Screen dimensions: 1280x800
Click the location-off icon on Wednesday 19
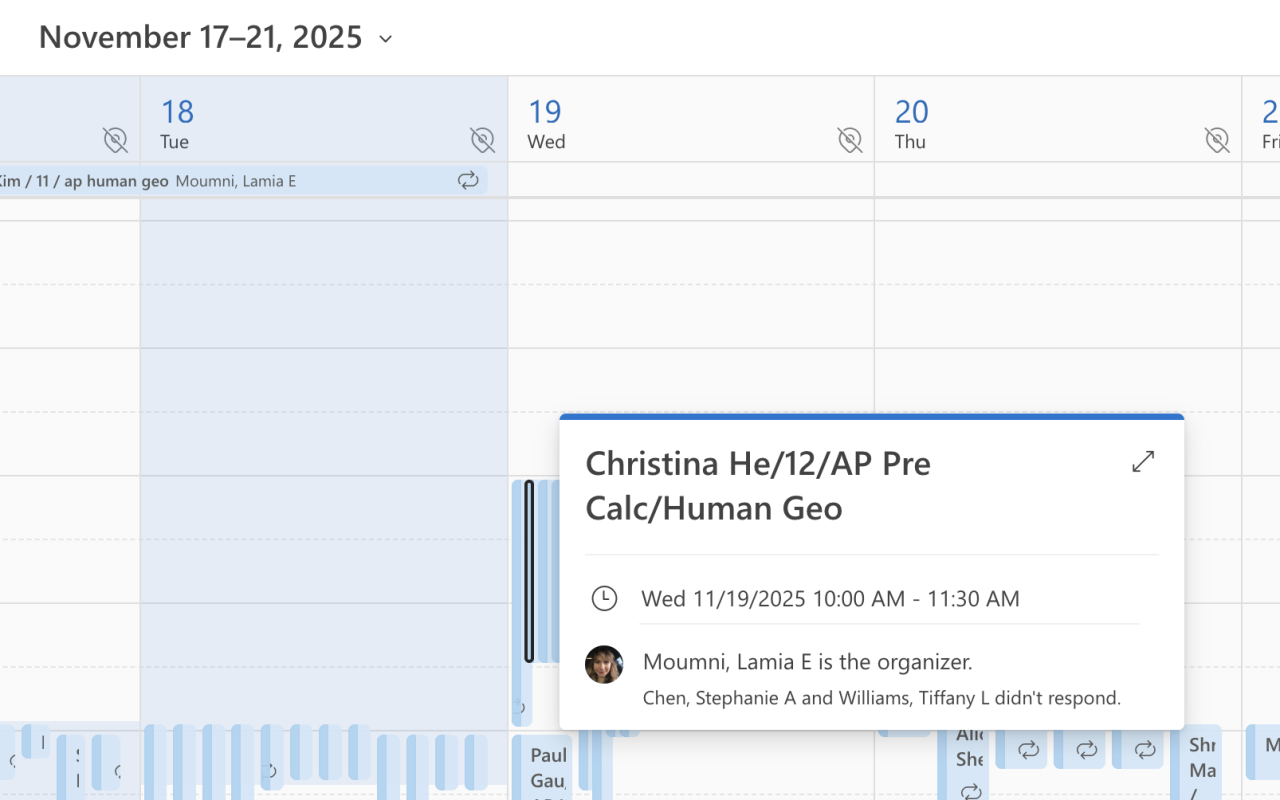[x=849, y=140]
